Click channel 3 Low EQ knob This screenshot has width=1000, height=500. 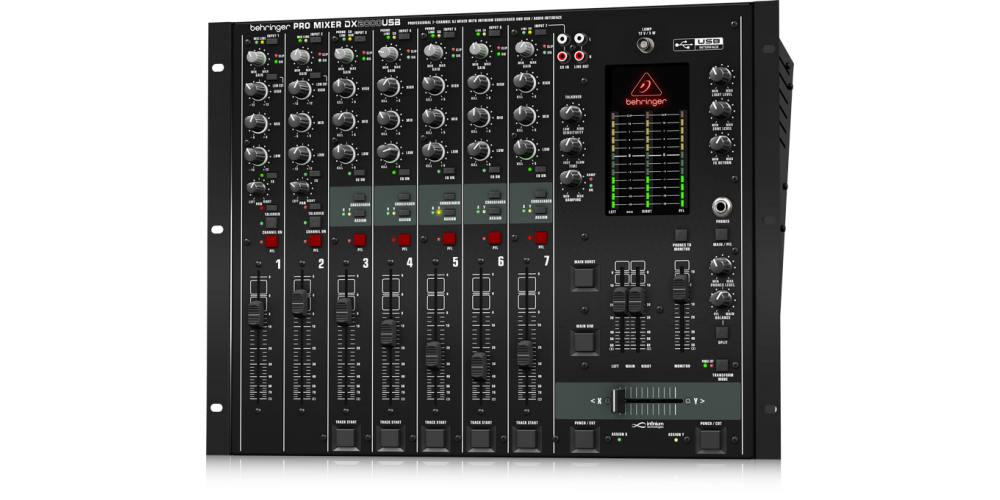pos(343,152)
